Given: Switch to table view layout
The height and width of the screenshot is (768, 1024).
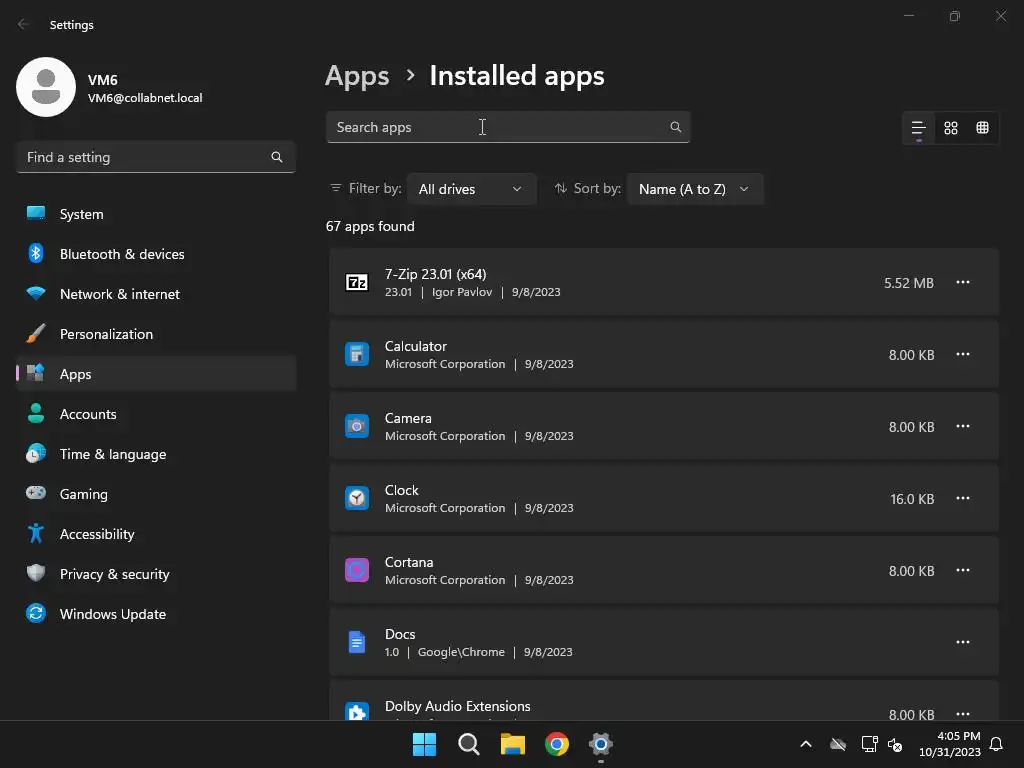Looking at the screenshot, I should 983,128.
